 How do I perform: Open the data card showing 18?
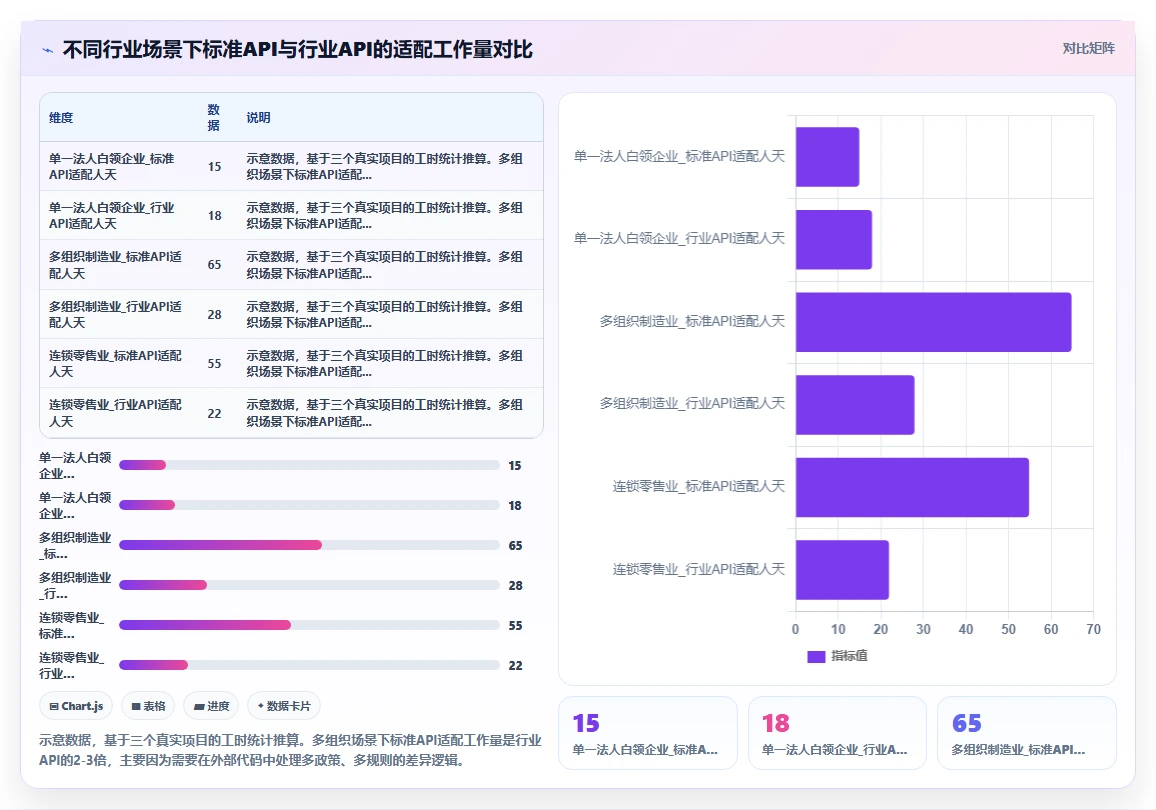click(838, 733)
